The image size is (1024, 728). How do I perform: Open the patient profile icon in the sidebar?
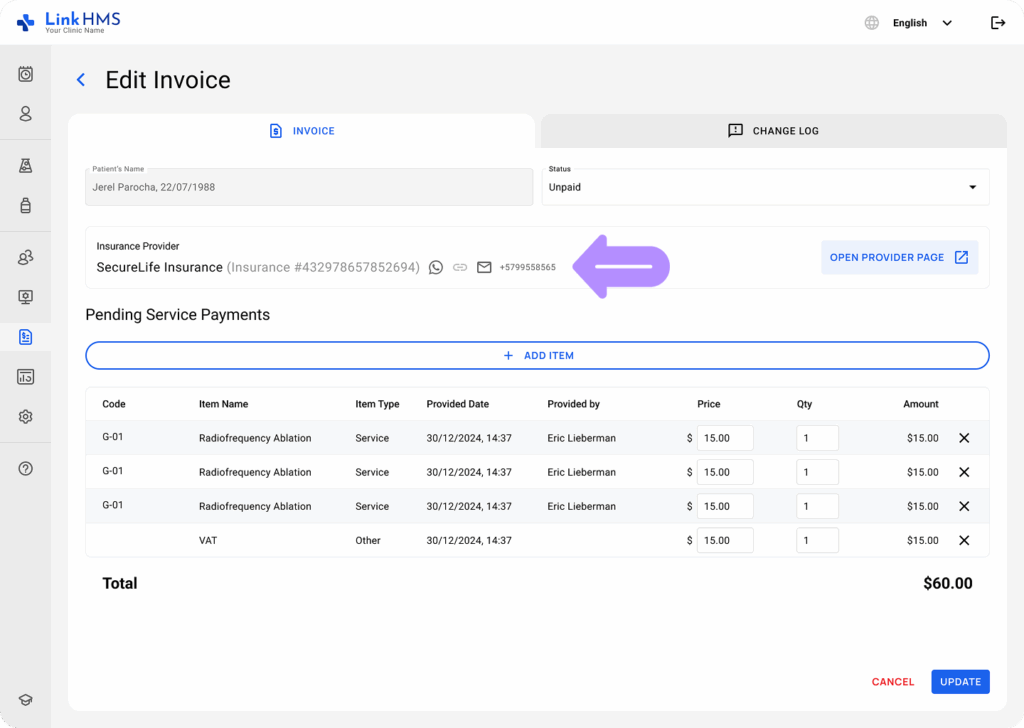(x=26, y=114)
